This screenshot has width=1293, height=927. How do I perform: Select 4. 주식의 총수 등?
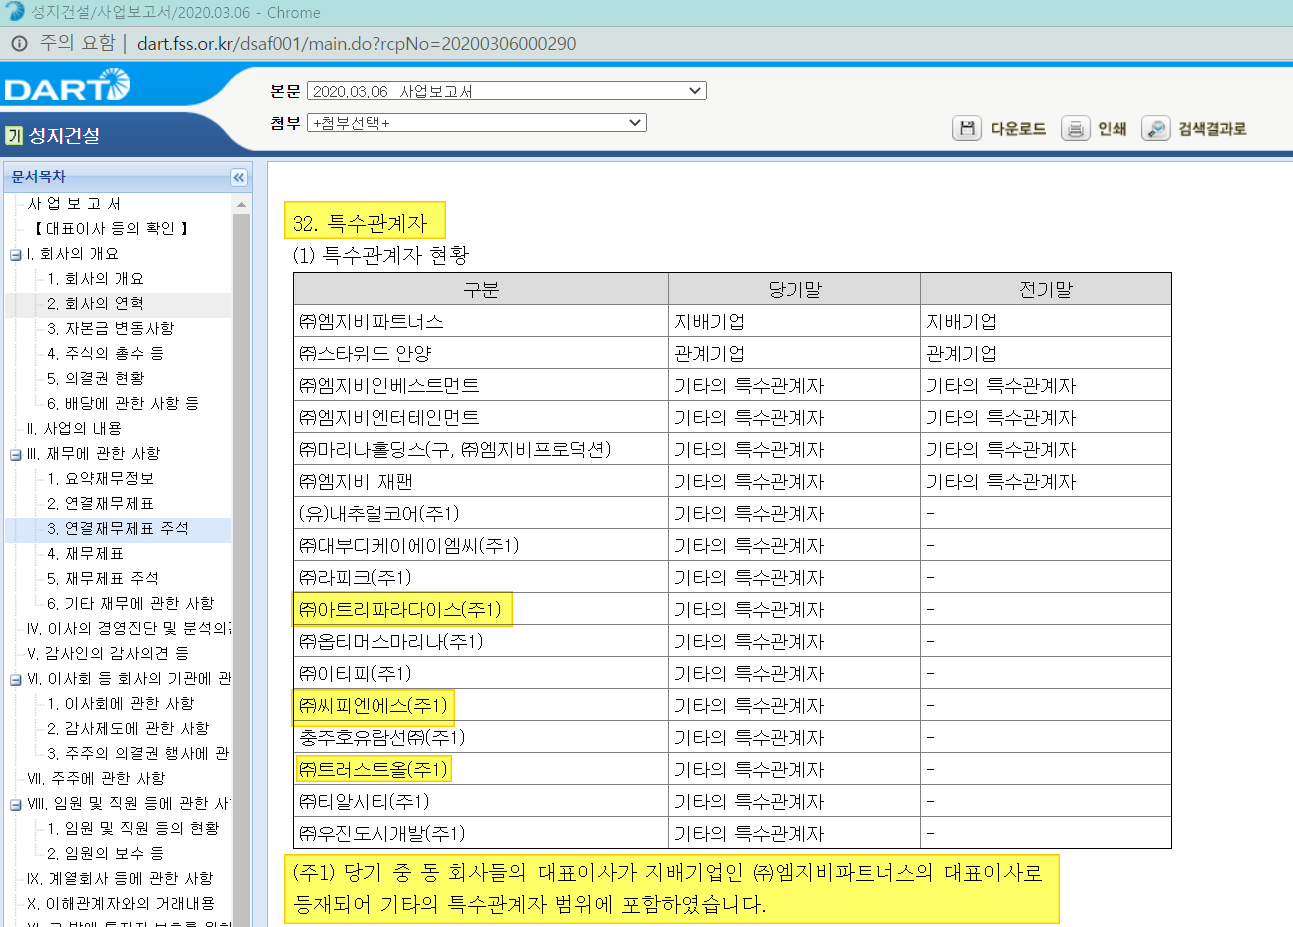105,354
